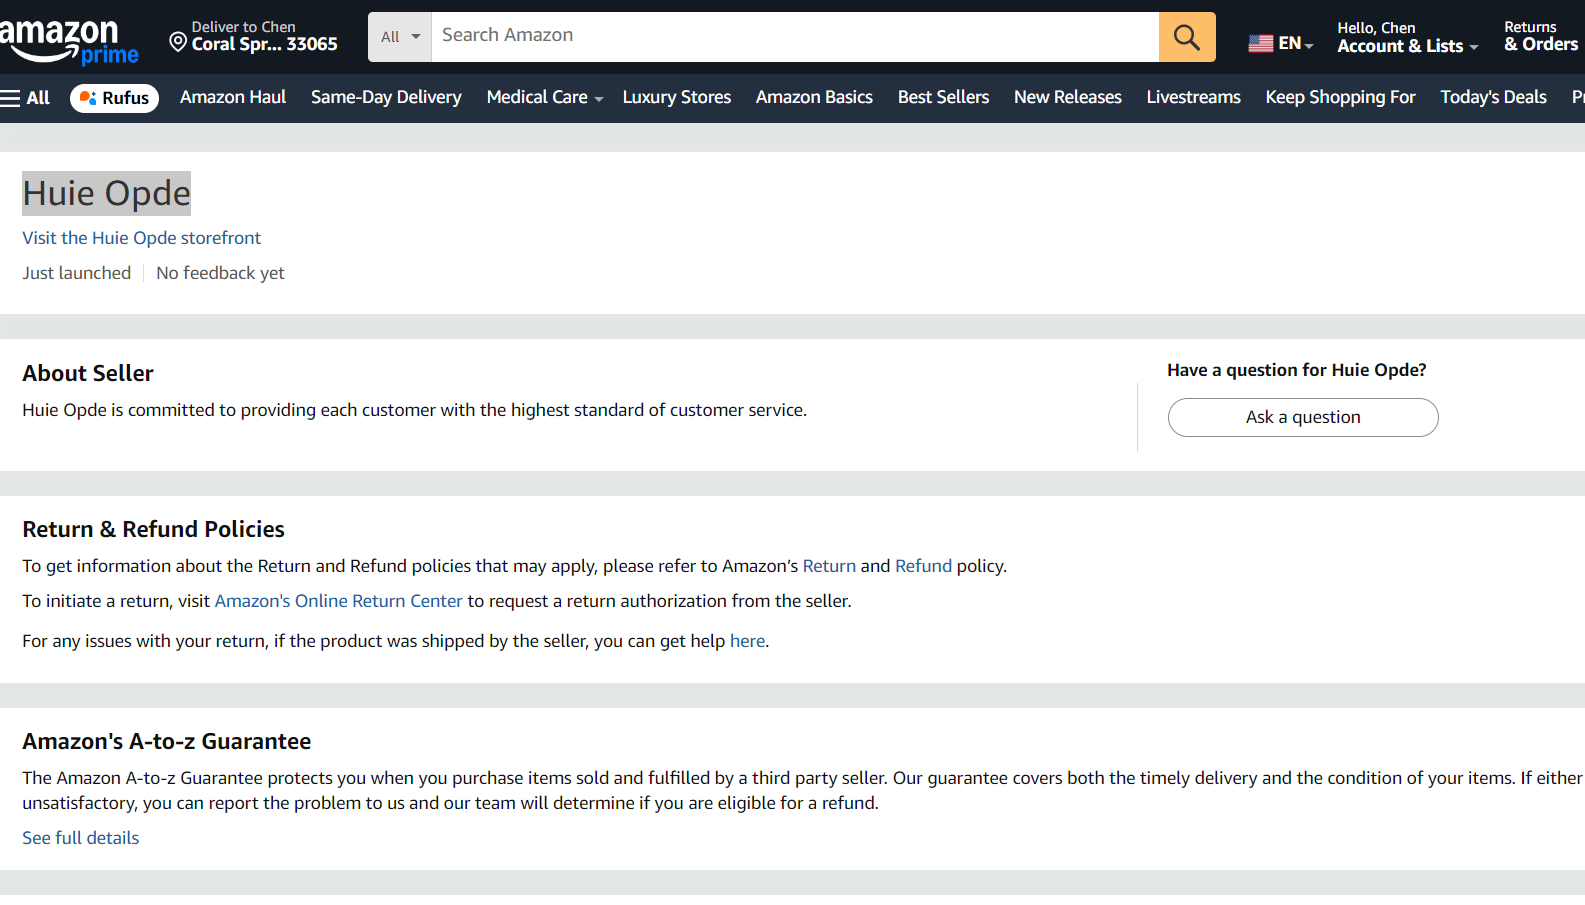Expand the Medical Care menu
Viewport: 1585px width, 905px height.
click(x=544, y=98)
